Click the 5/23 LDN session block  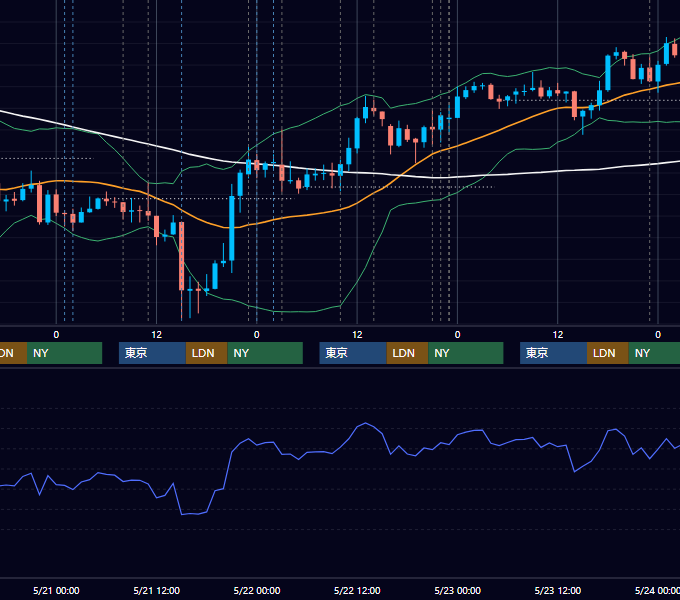(608, 353)
